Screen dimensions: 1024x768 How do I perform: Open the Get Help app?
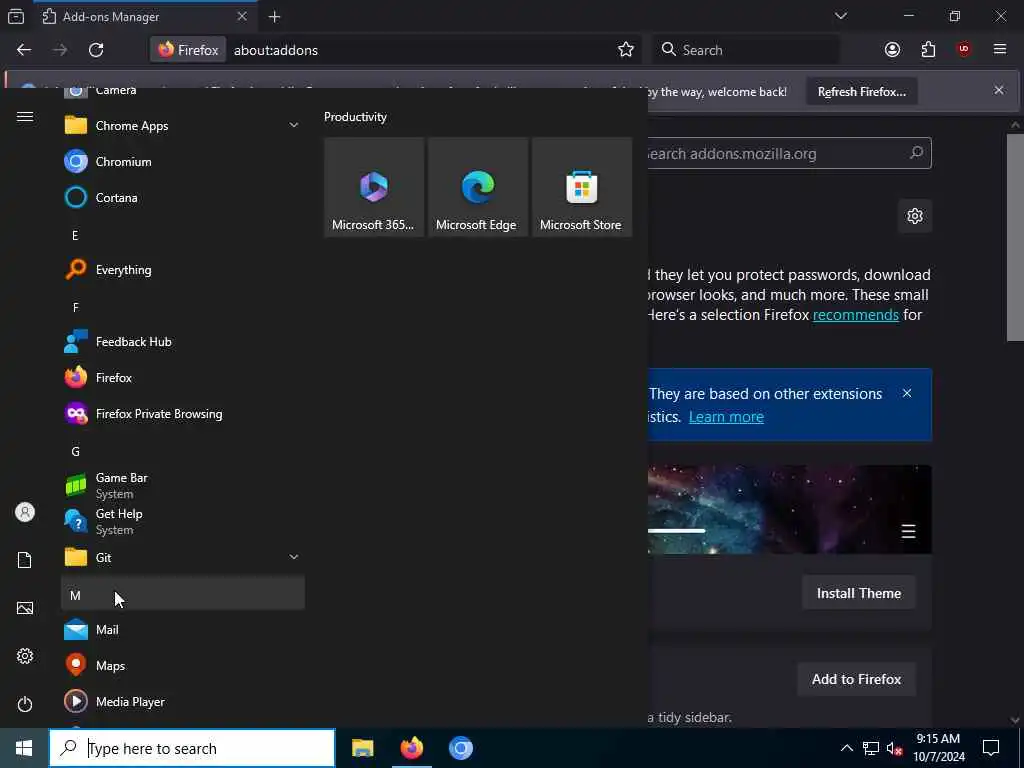tap(183, 521)
